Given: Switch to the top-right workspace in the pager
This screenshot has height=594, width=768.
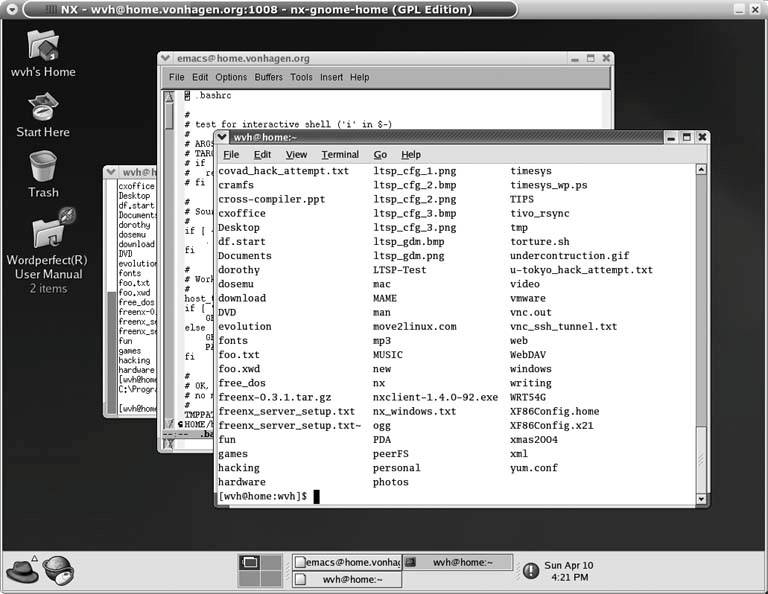Looking at the screenshot, I should 272,562.
